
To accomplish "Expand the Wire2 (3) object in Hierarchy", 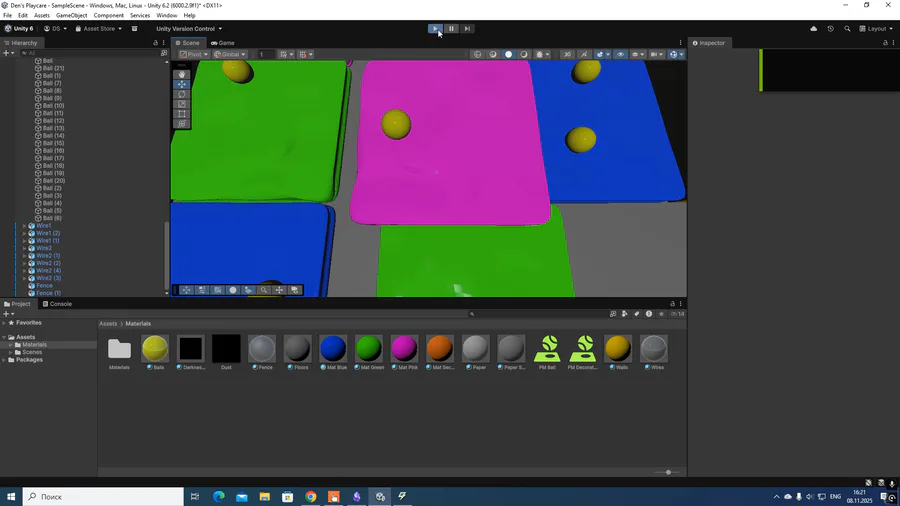I will 25,278.
